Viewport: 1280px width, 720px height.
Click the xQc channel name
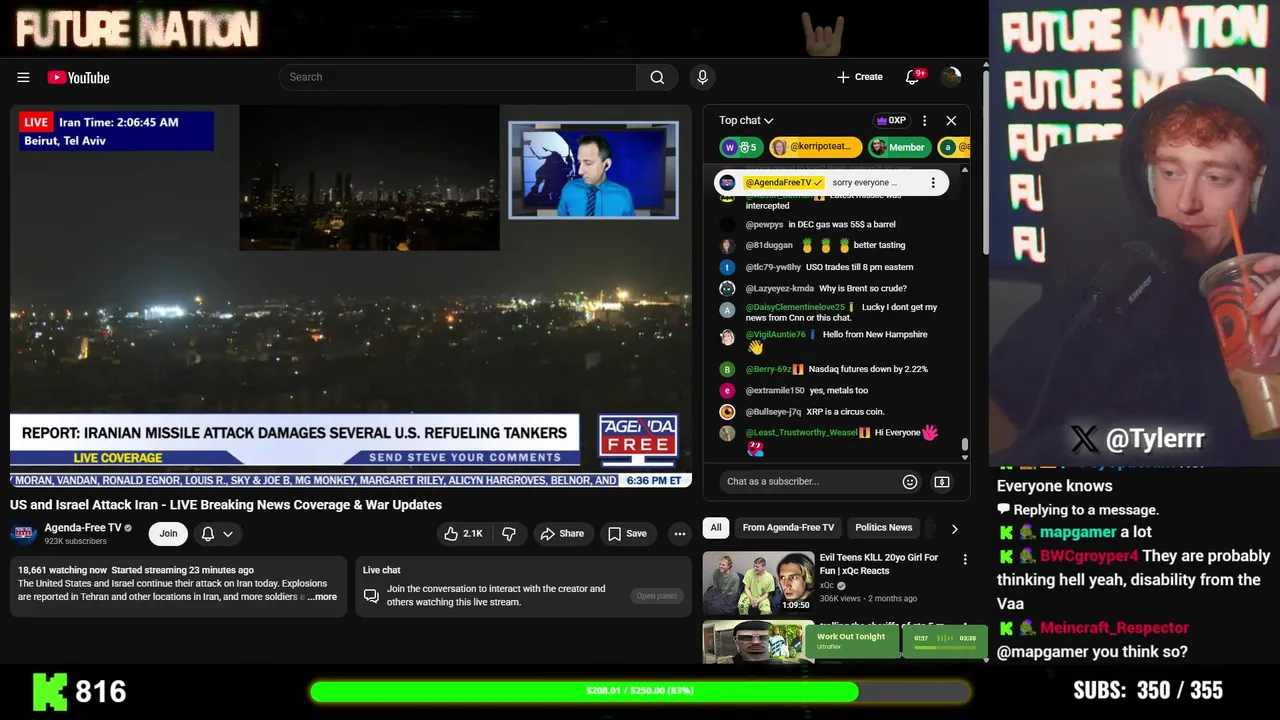tap(827, 585)
